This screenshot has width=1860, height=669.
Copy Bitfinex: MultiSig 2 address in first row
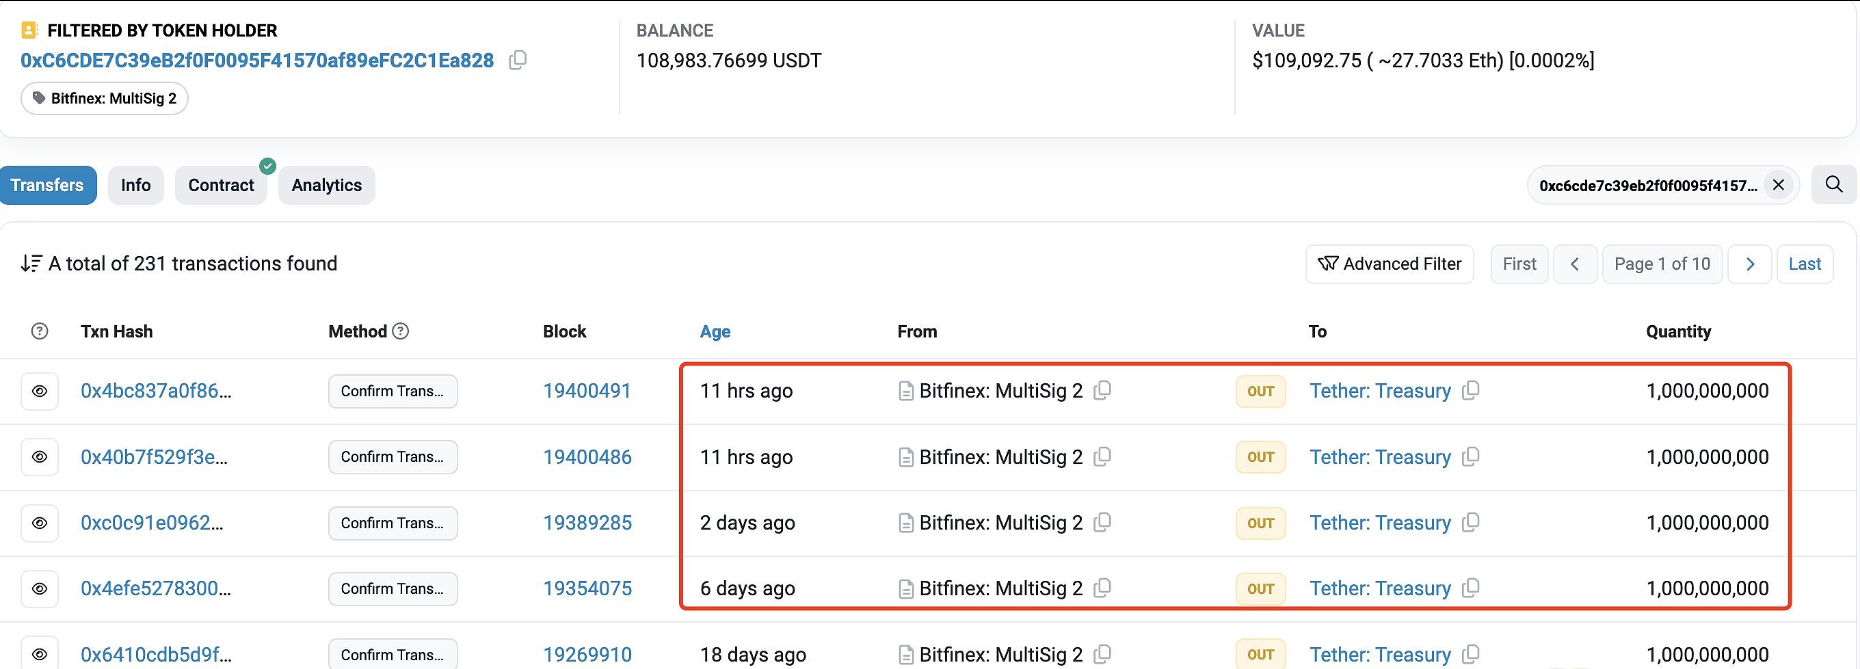click(x=1102, y=391)
